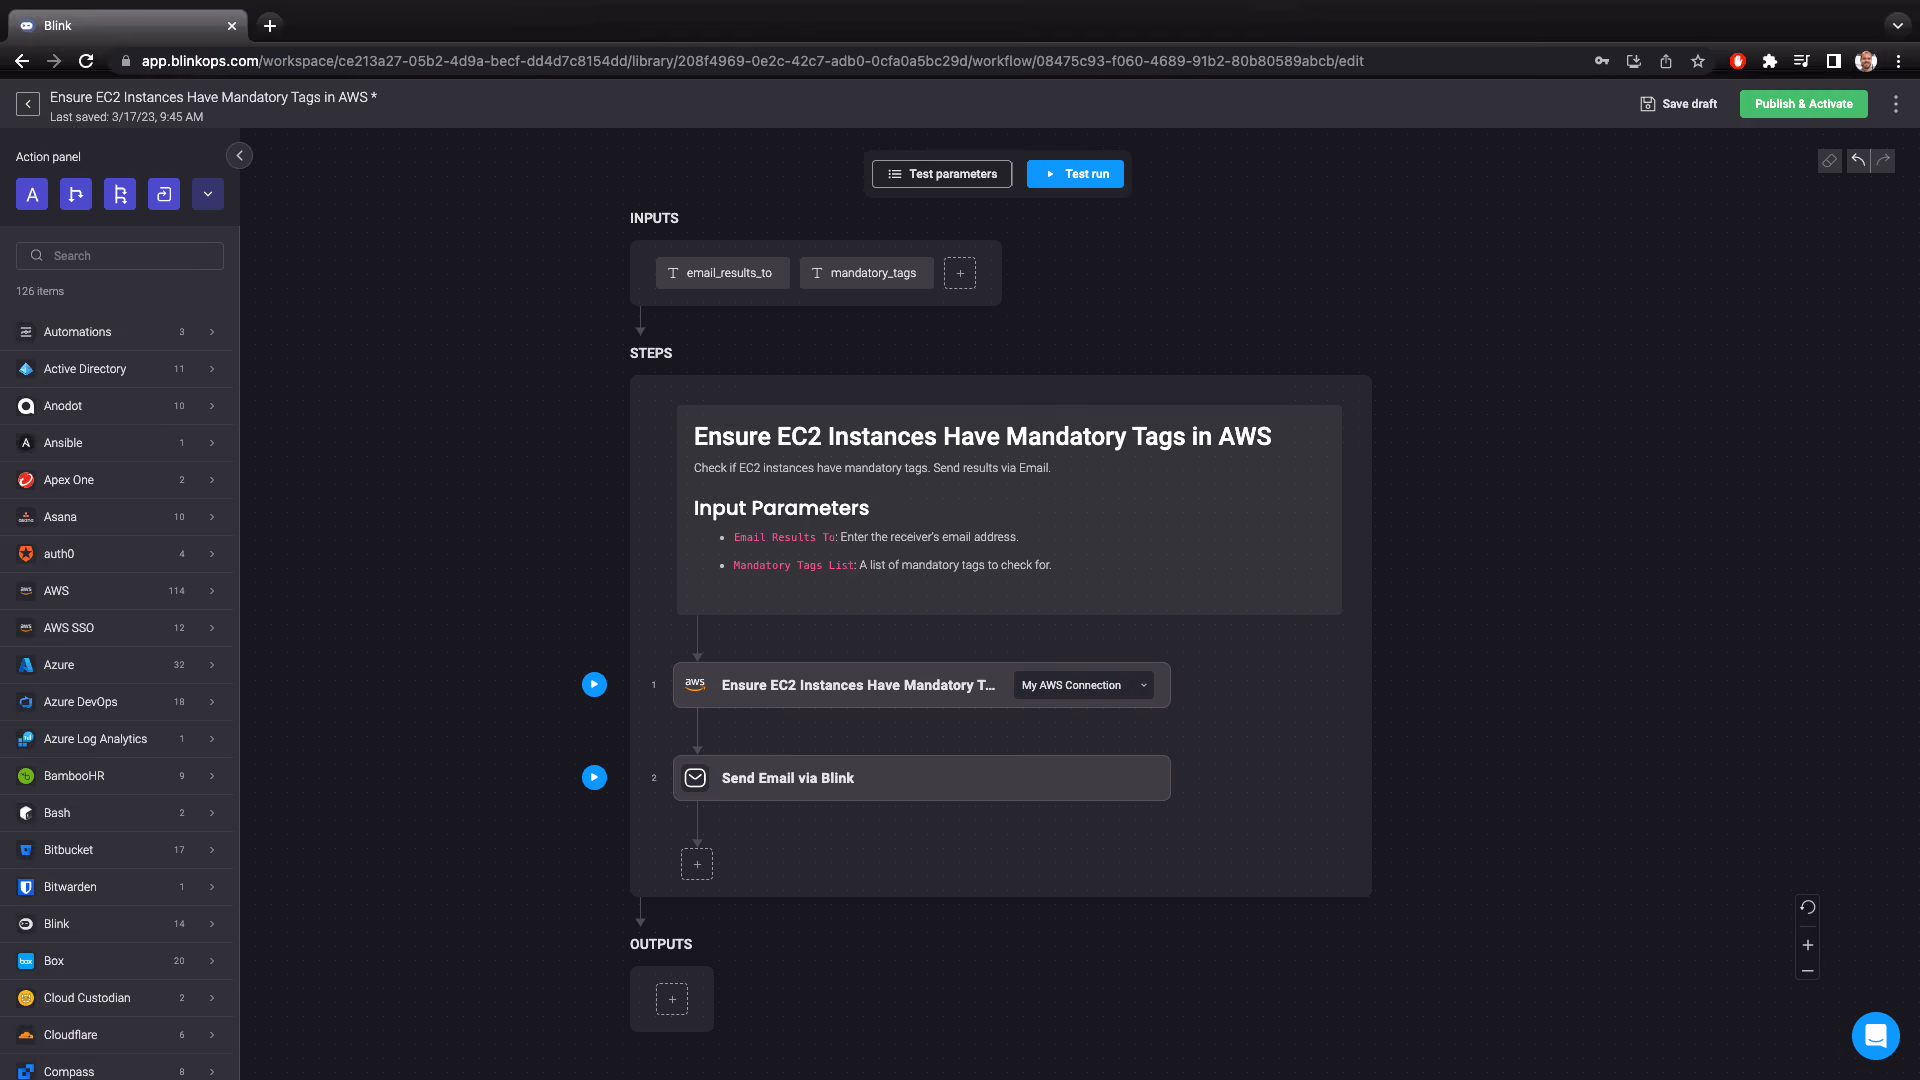
Task: Expand the Apex One category
Action: coord(116,480)
